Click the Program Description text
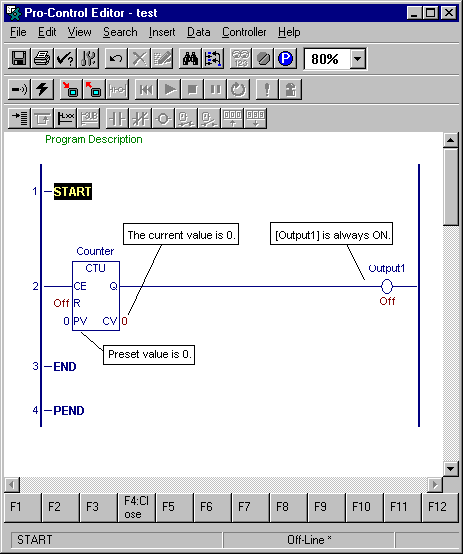 tap(94, 139)
